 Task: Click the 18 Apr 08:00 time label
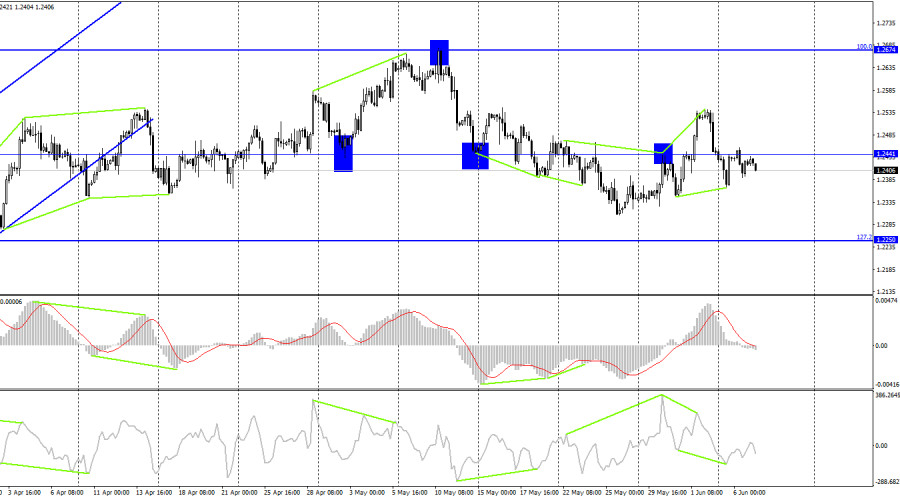pos(196,493)
